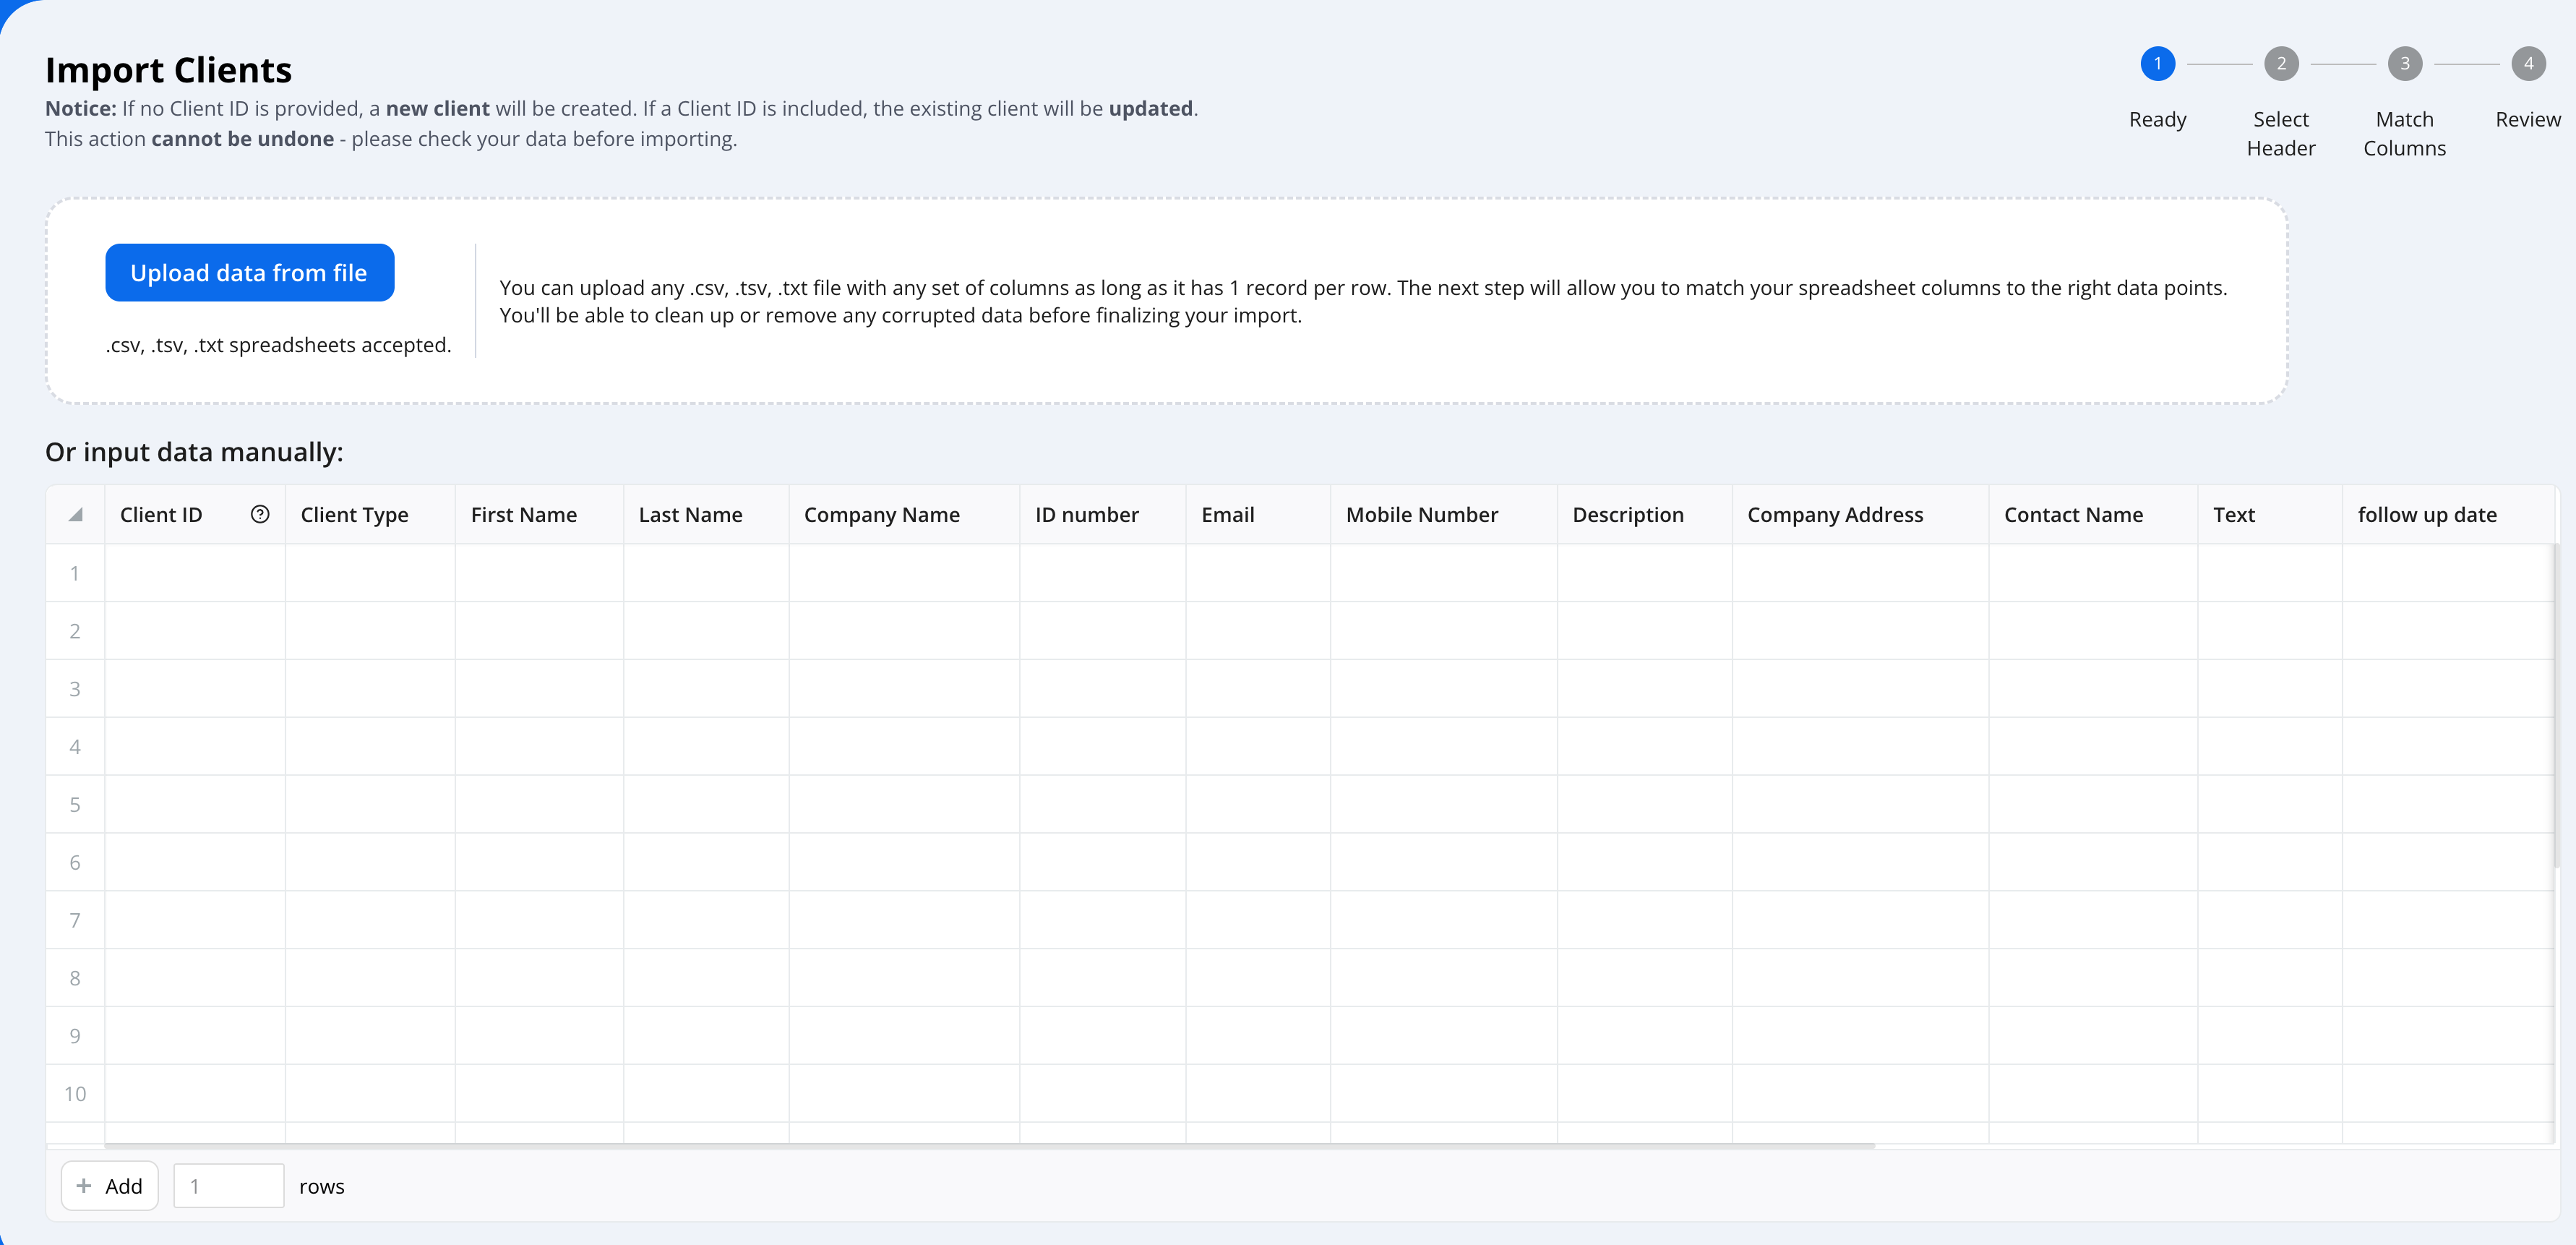This screenshot has width=2576, height=1245.
Task: Click the select-all corner triangle in table
Action: point(75,515)
